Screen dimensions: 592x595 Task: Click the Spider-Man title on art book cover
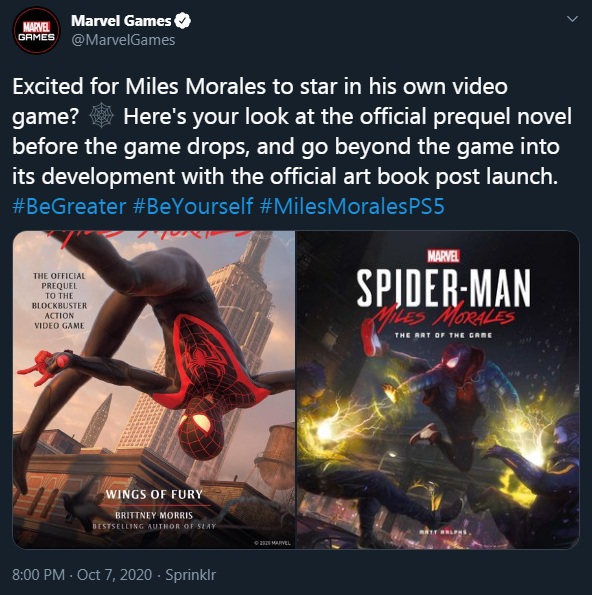443,288
